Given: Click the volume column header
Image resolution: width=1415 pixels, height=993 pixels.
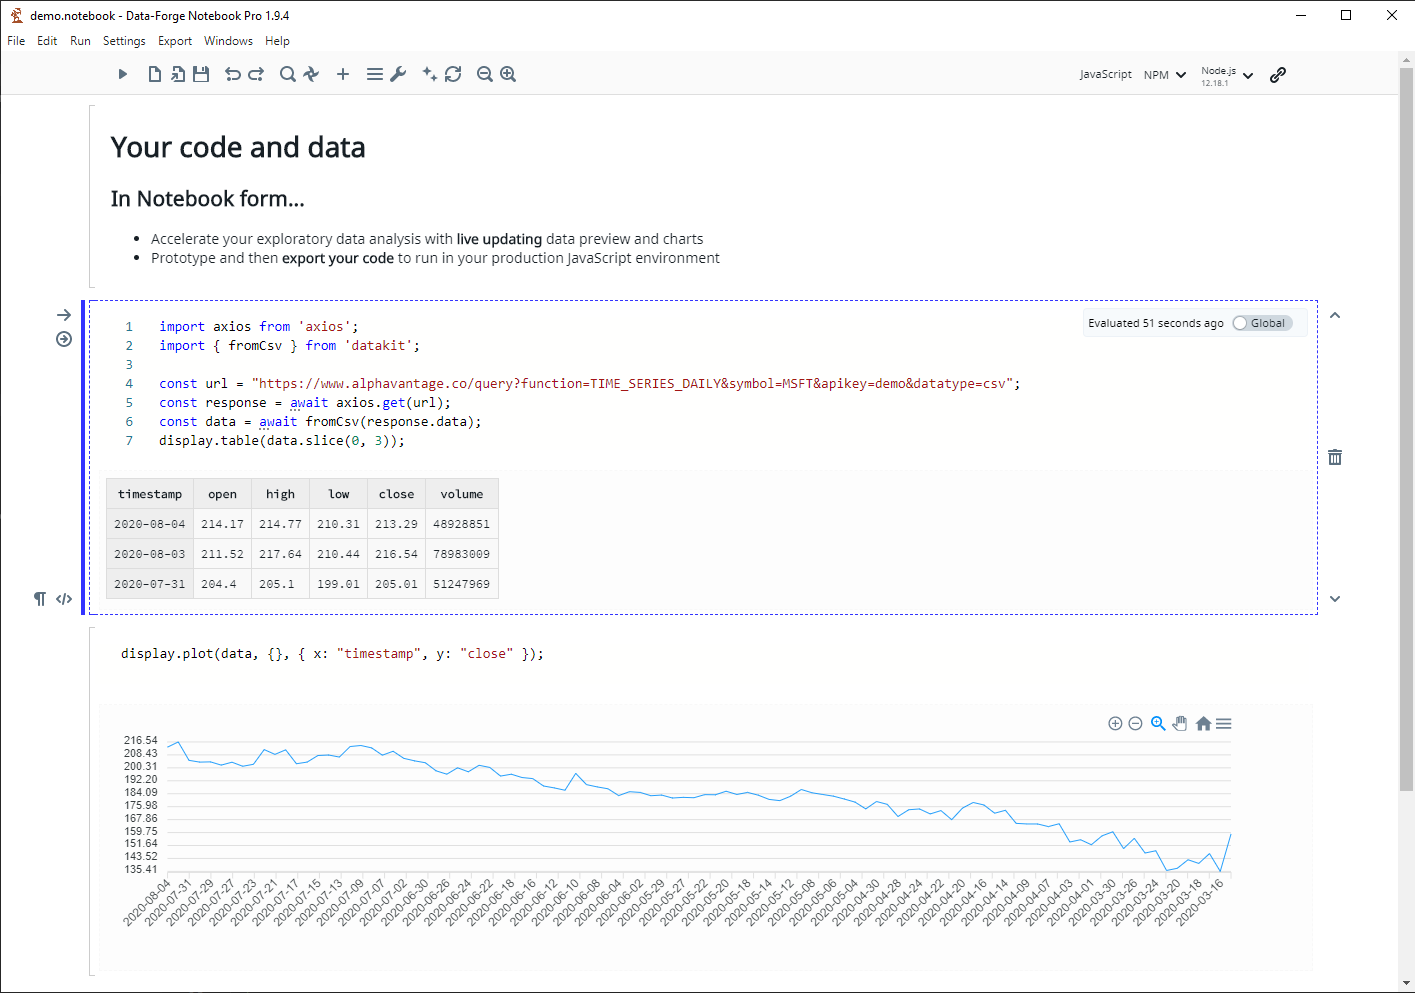Looking at the screenshot, I should (x=462, y=494).
